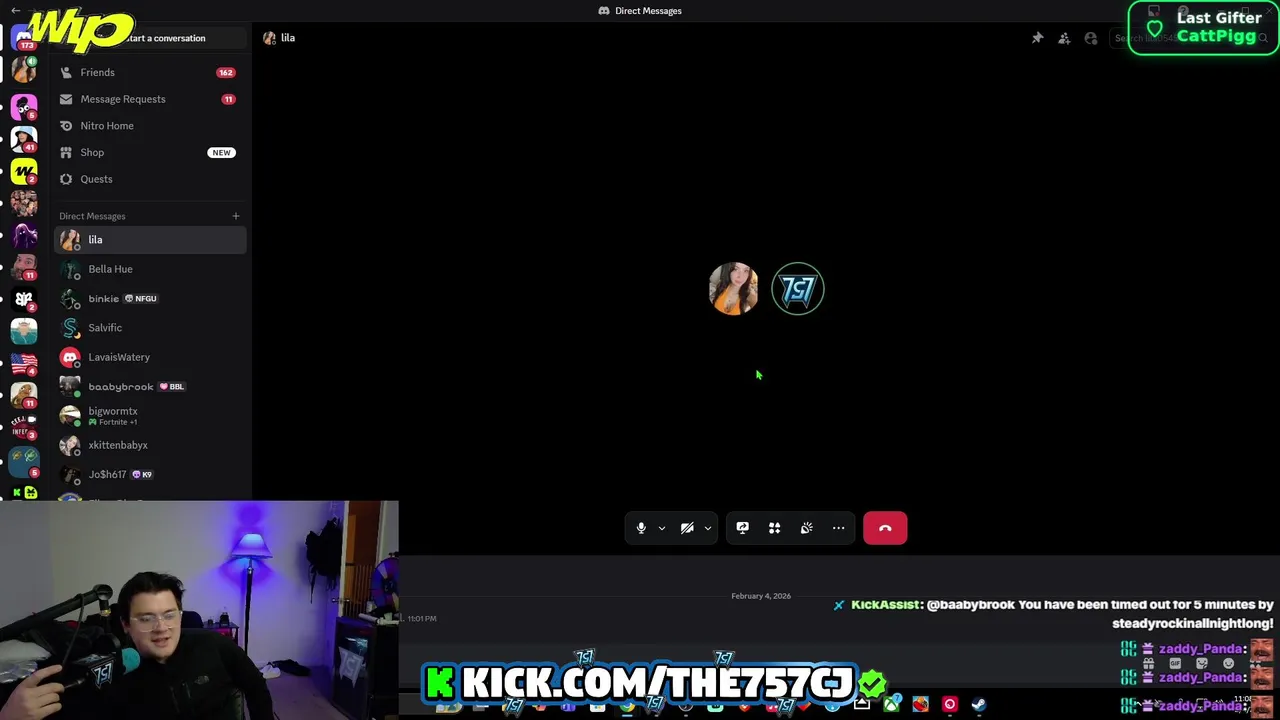
Task: Show user profile icon in chat header
Action: point(1091,38)
